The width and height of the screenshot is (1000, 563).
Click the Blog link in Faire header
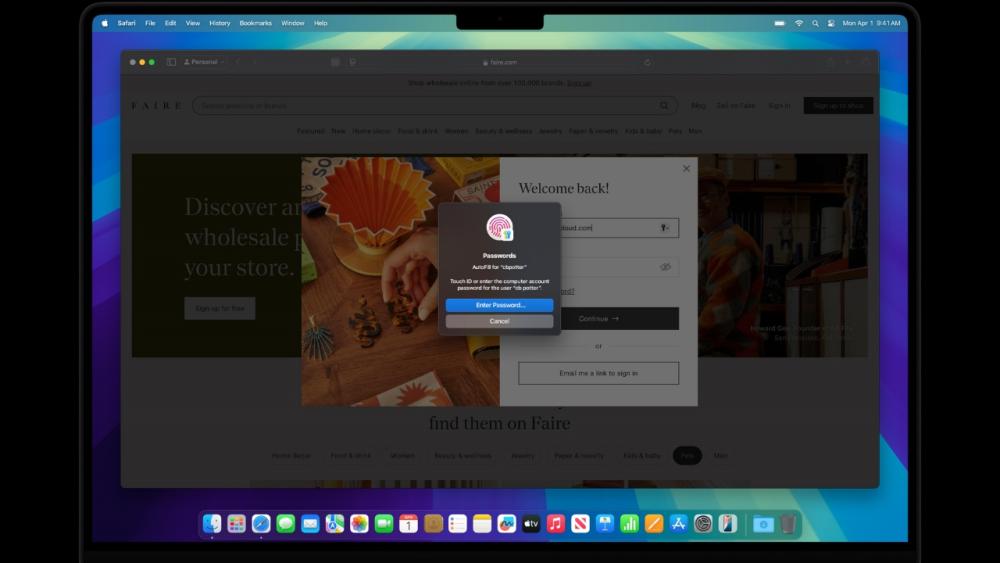tap(698, 106)
